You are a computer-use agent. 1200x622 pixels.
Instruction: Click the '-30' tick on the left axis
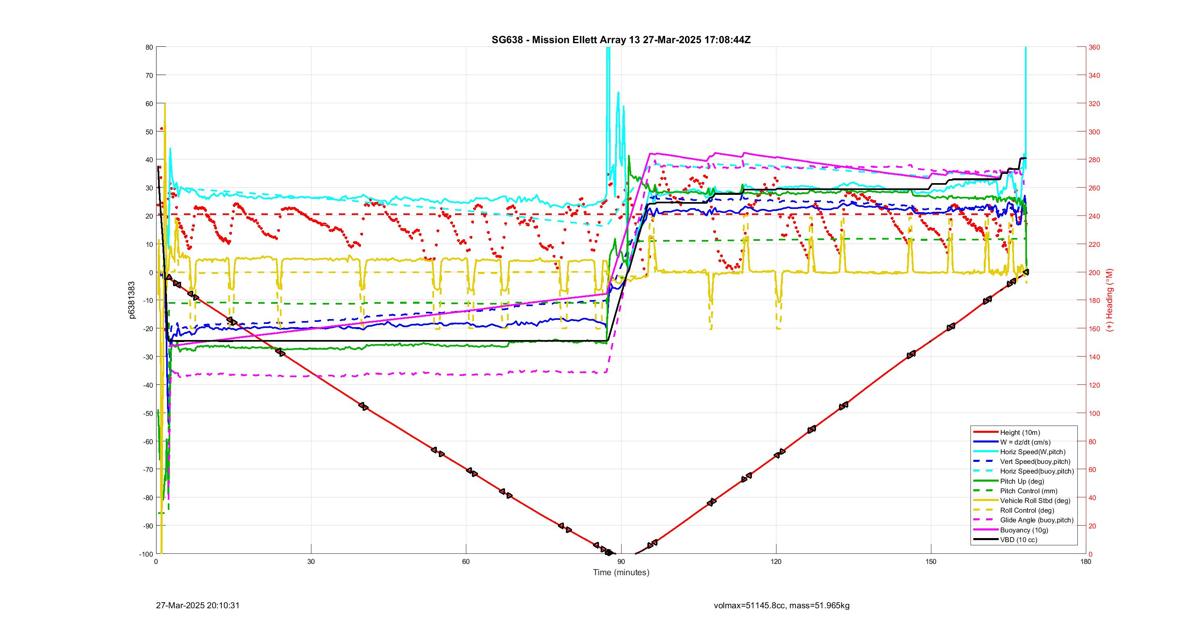(146, 357)
